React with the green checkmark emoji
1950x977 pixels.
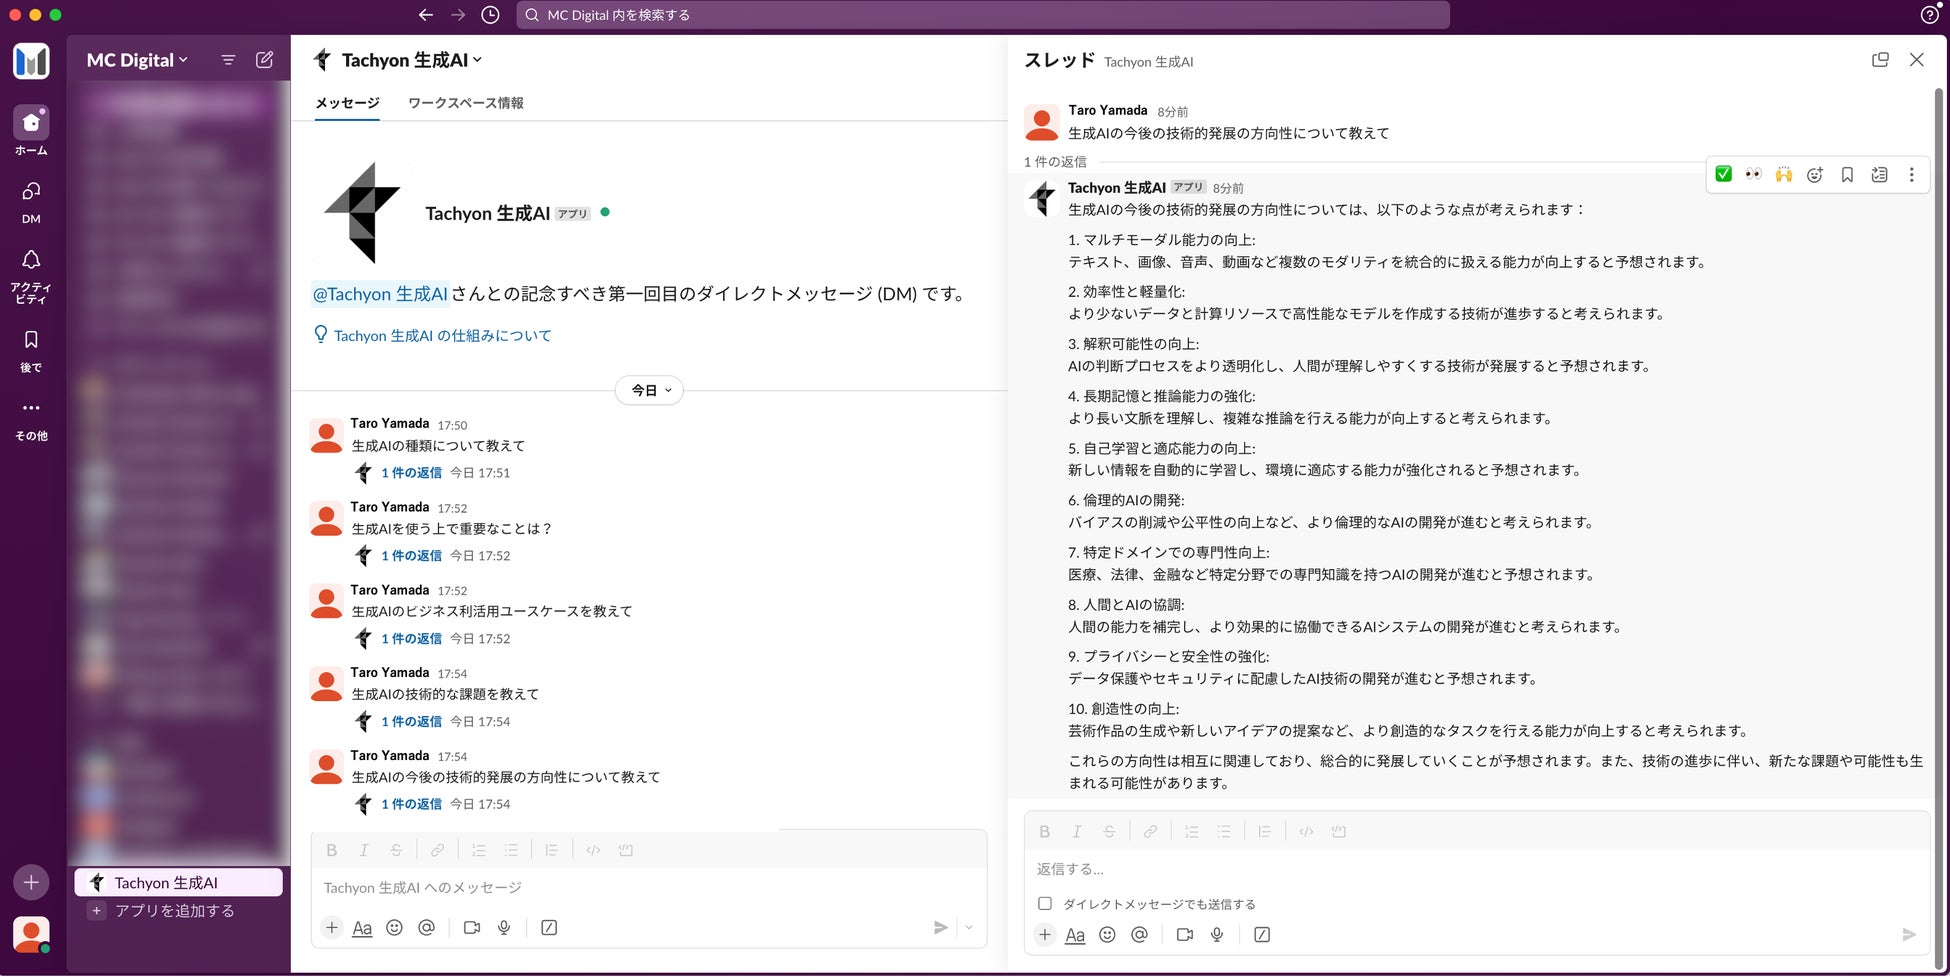click(x=1723, y=174)
